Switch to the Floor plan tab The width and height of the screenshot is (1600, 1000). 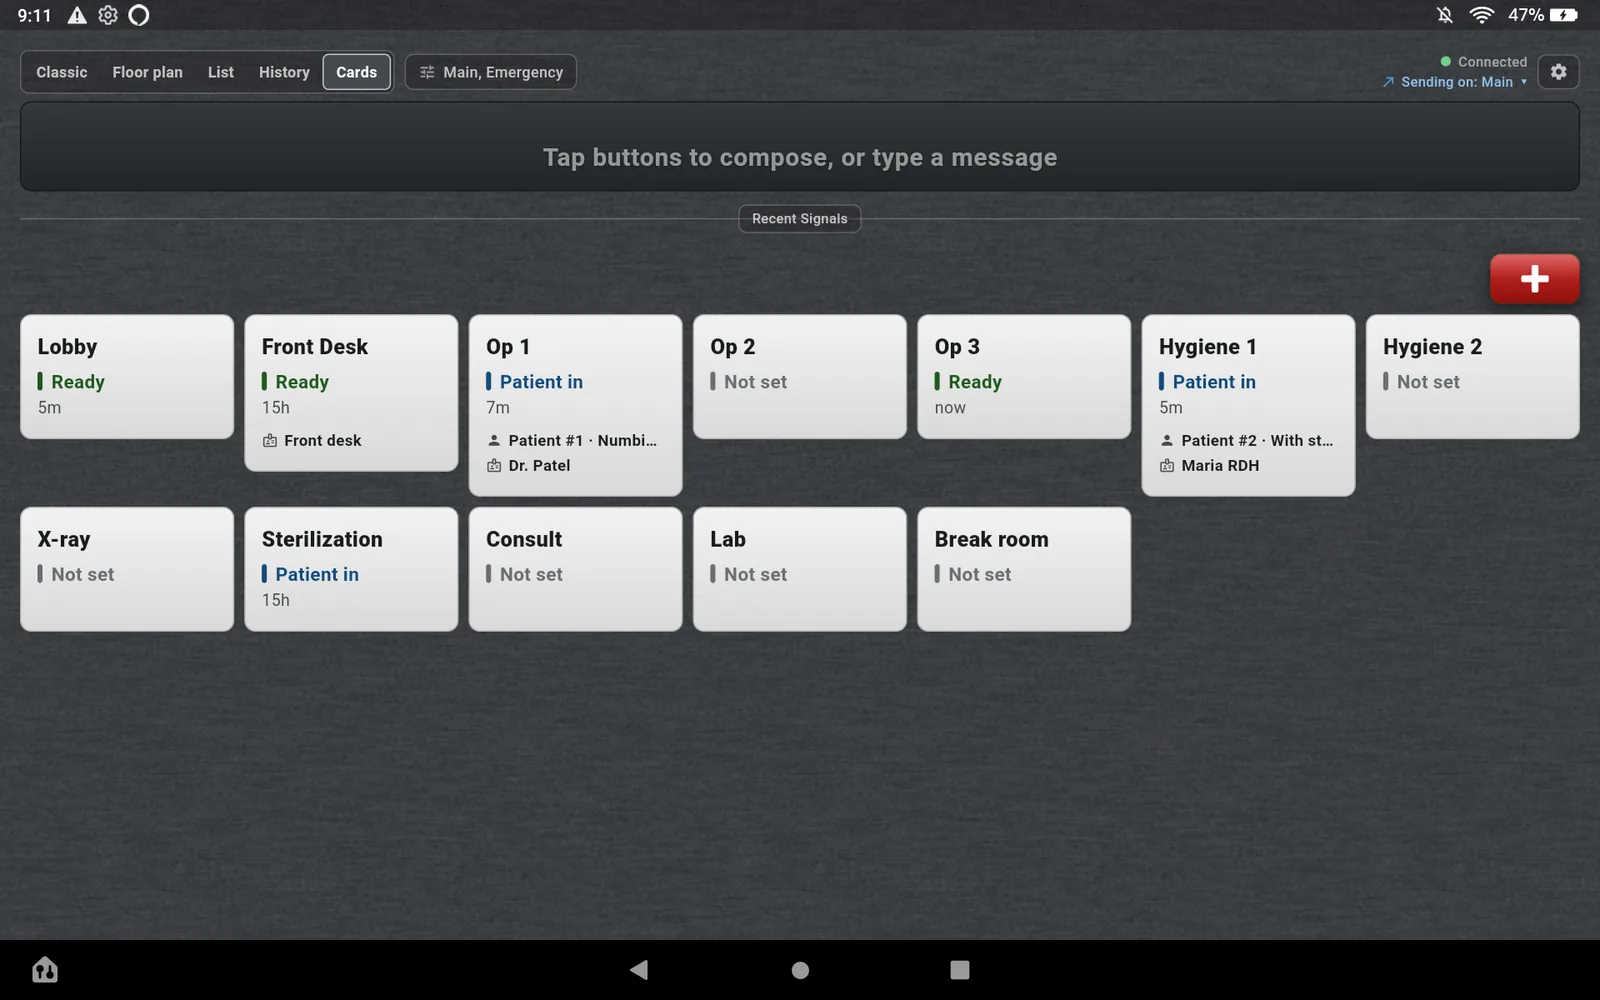[x=148, y=72]
